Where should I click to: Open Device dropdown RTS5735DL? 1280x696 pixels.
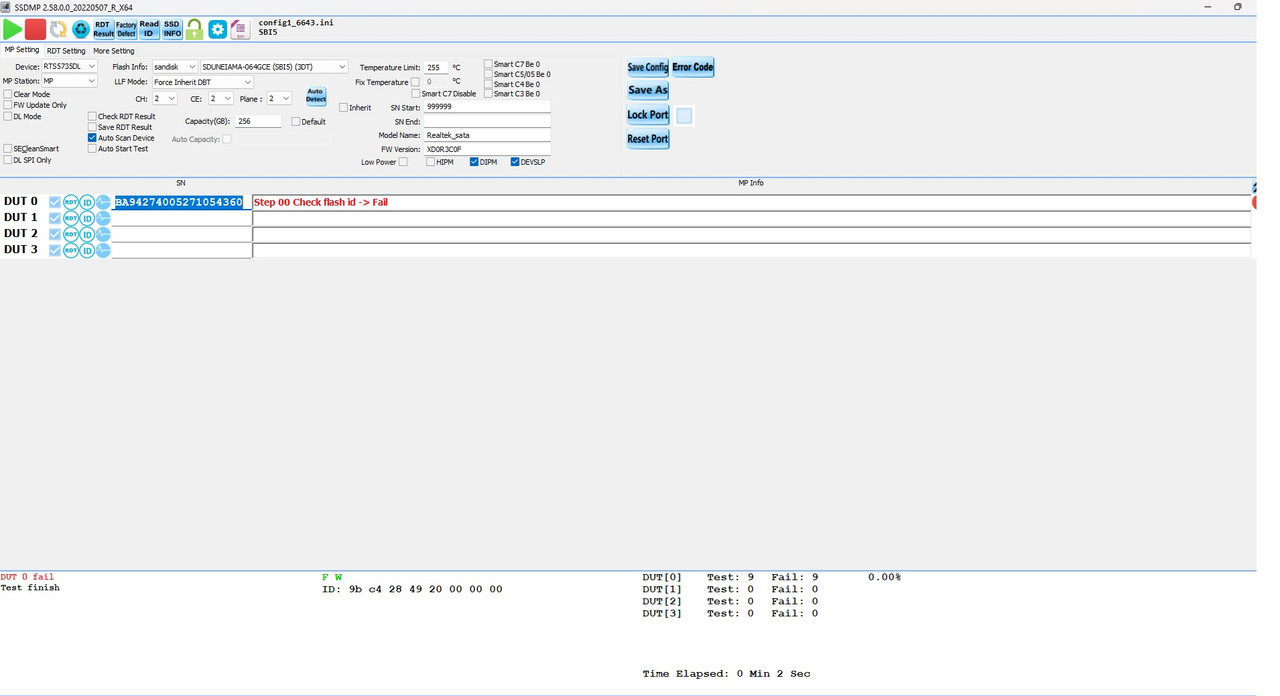69,67
